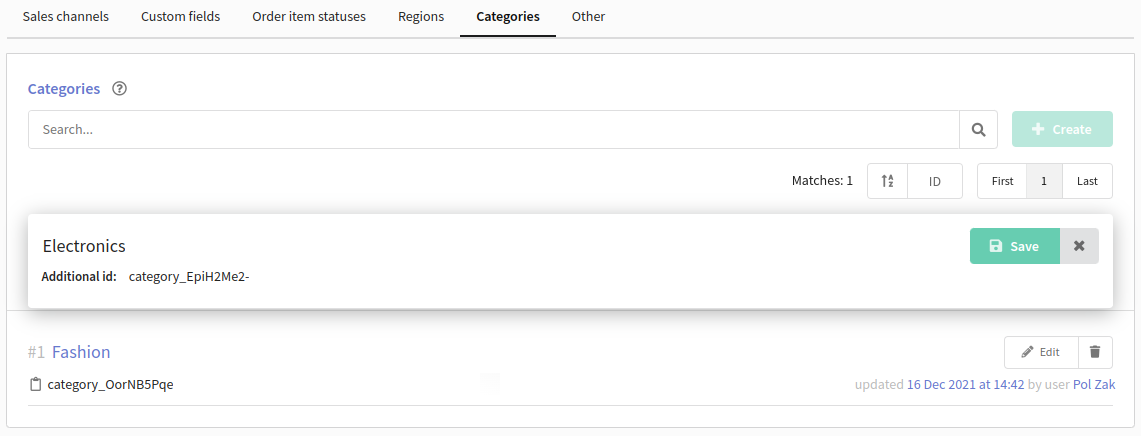Open the Pol Zak user link
The width and height of the screenshot is (1141, 436).
pyautogui.click(x=1093, y=384)
